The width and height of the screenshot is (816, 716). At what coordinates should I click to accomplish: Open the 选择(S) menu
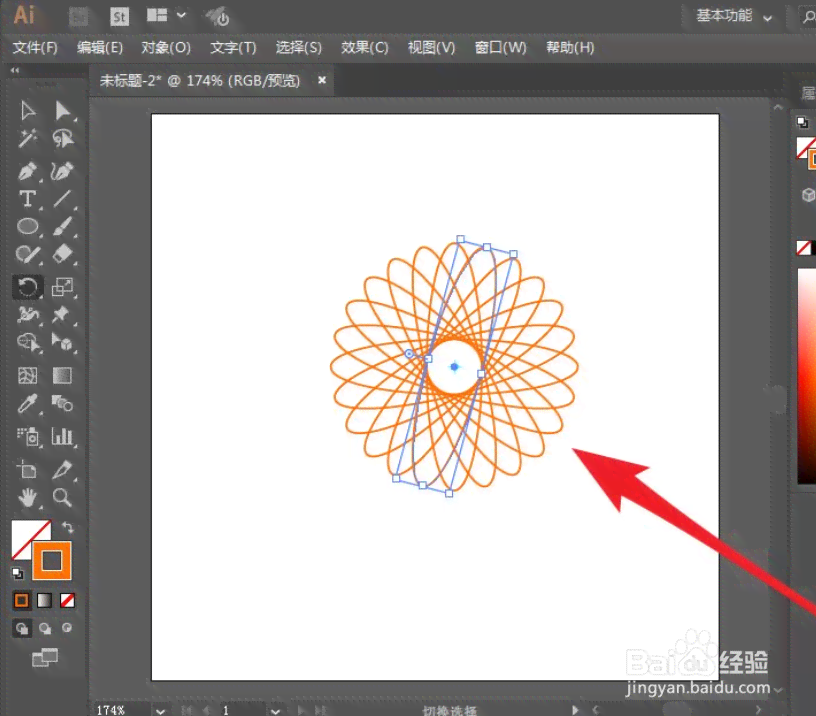(299, 48)
